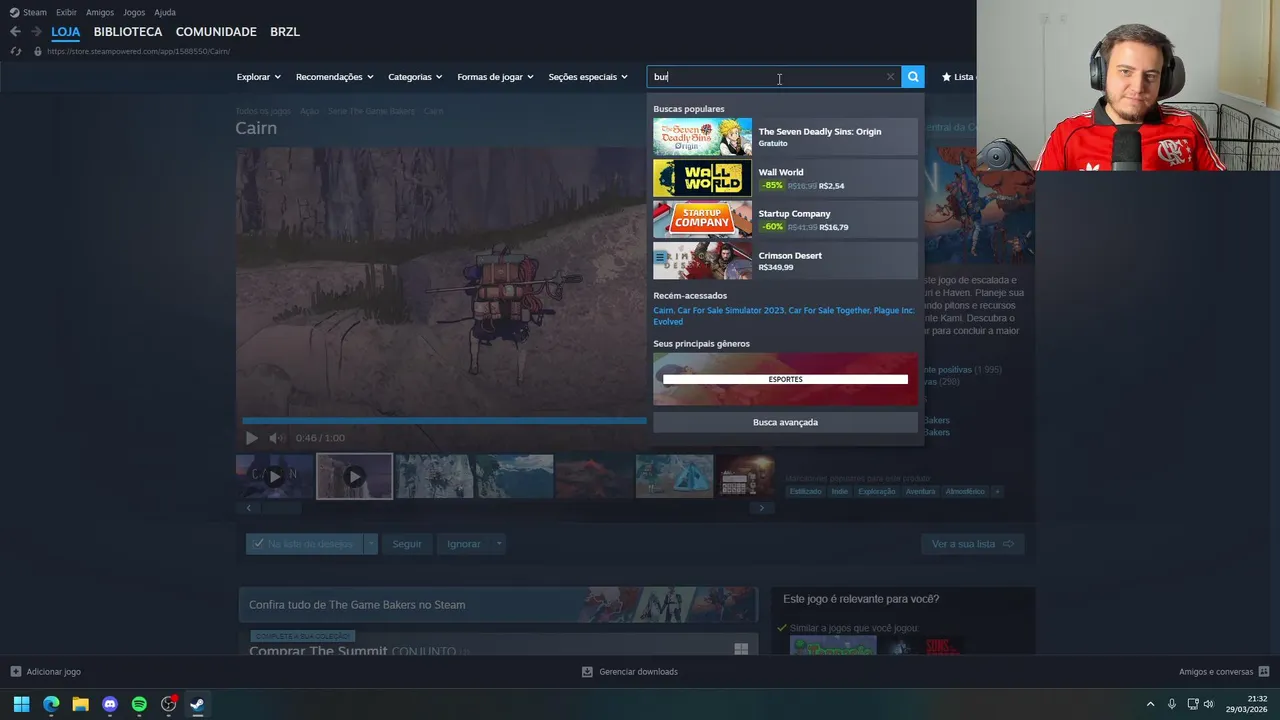The image size is (1280, 720).
Task: Expand the Ignorar dropdown arrow
Action: click(x=498, y=544)
